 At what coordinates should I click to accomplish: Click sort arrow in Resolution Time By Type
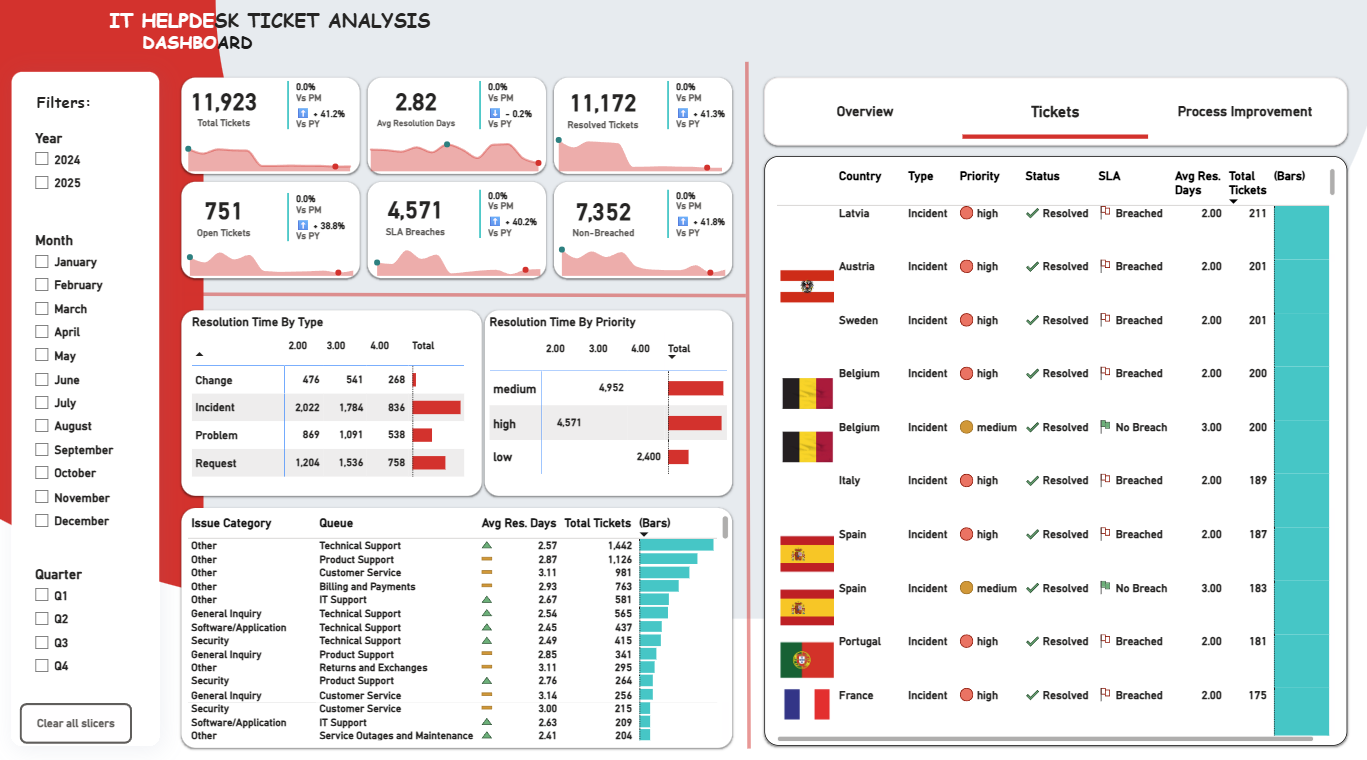click(198, 355)
